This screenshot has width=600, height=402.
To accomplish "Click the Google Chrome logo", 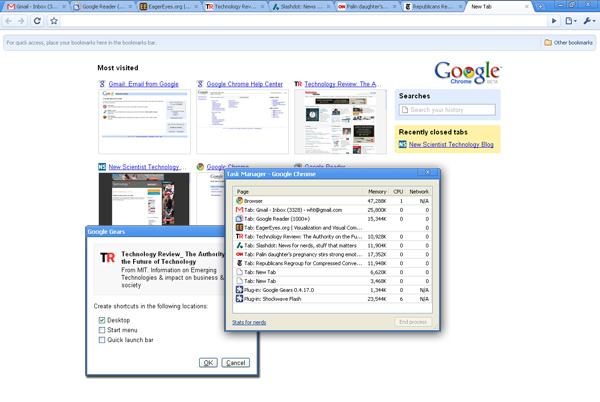I will tap(467, 73).
